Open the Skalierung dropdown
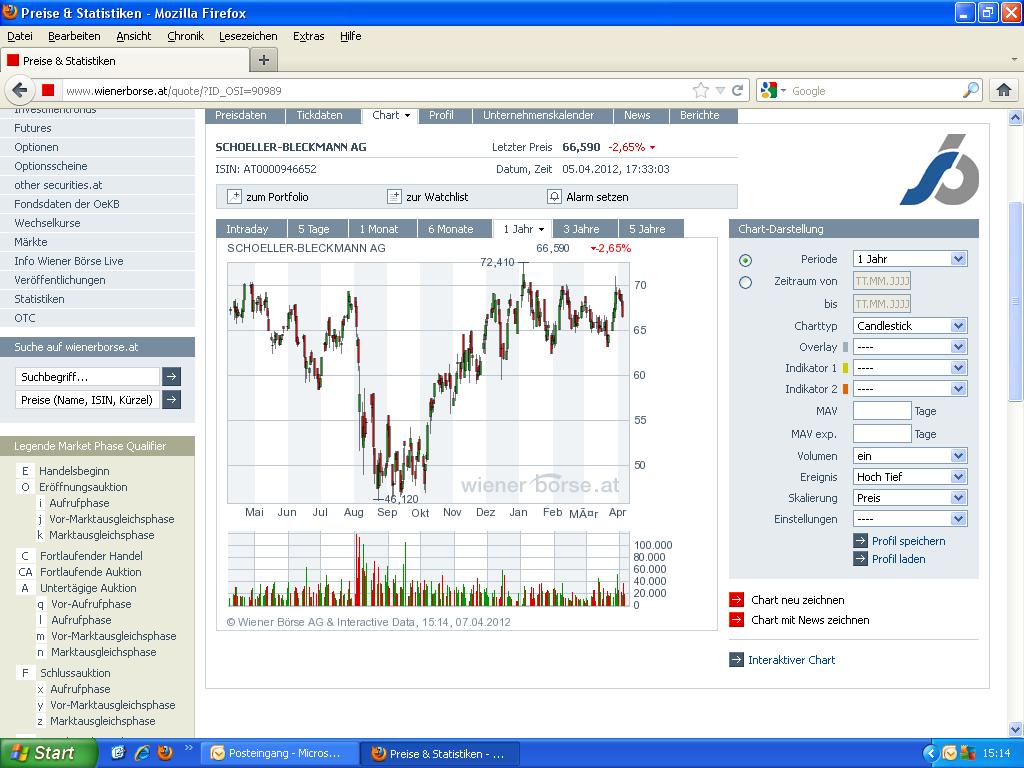 pyautogui.click(x=910, y=498)
